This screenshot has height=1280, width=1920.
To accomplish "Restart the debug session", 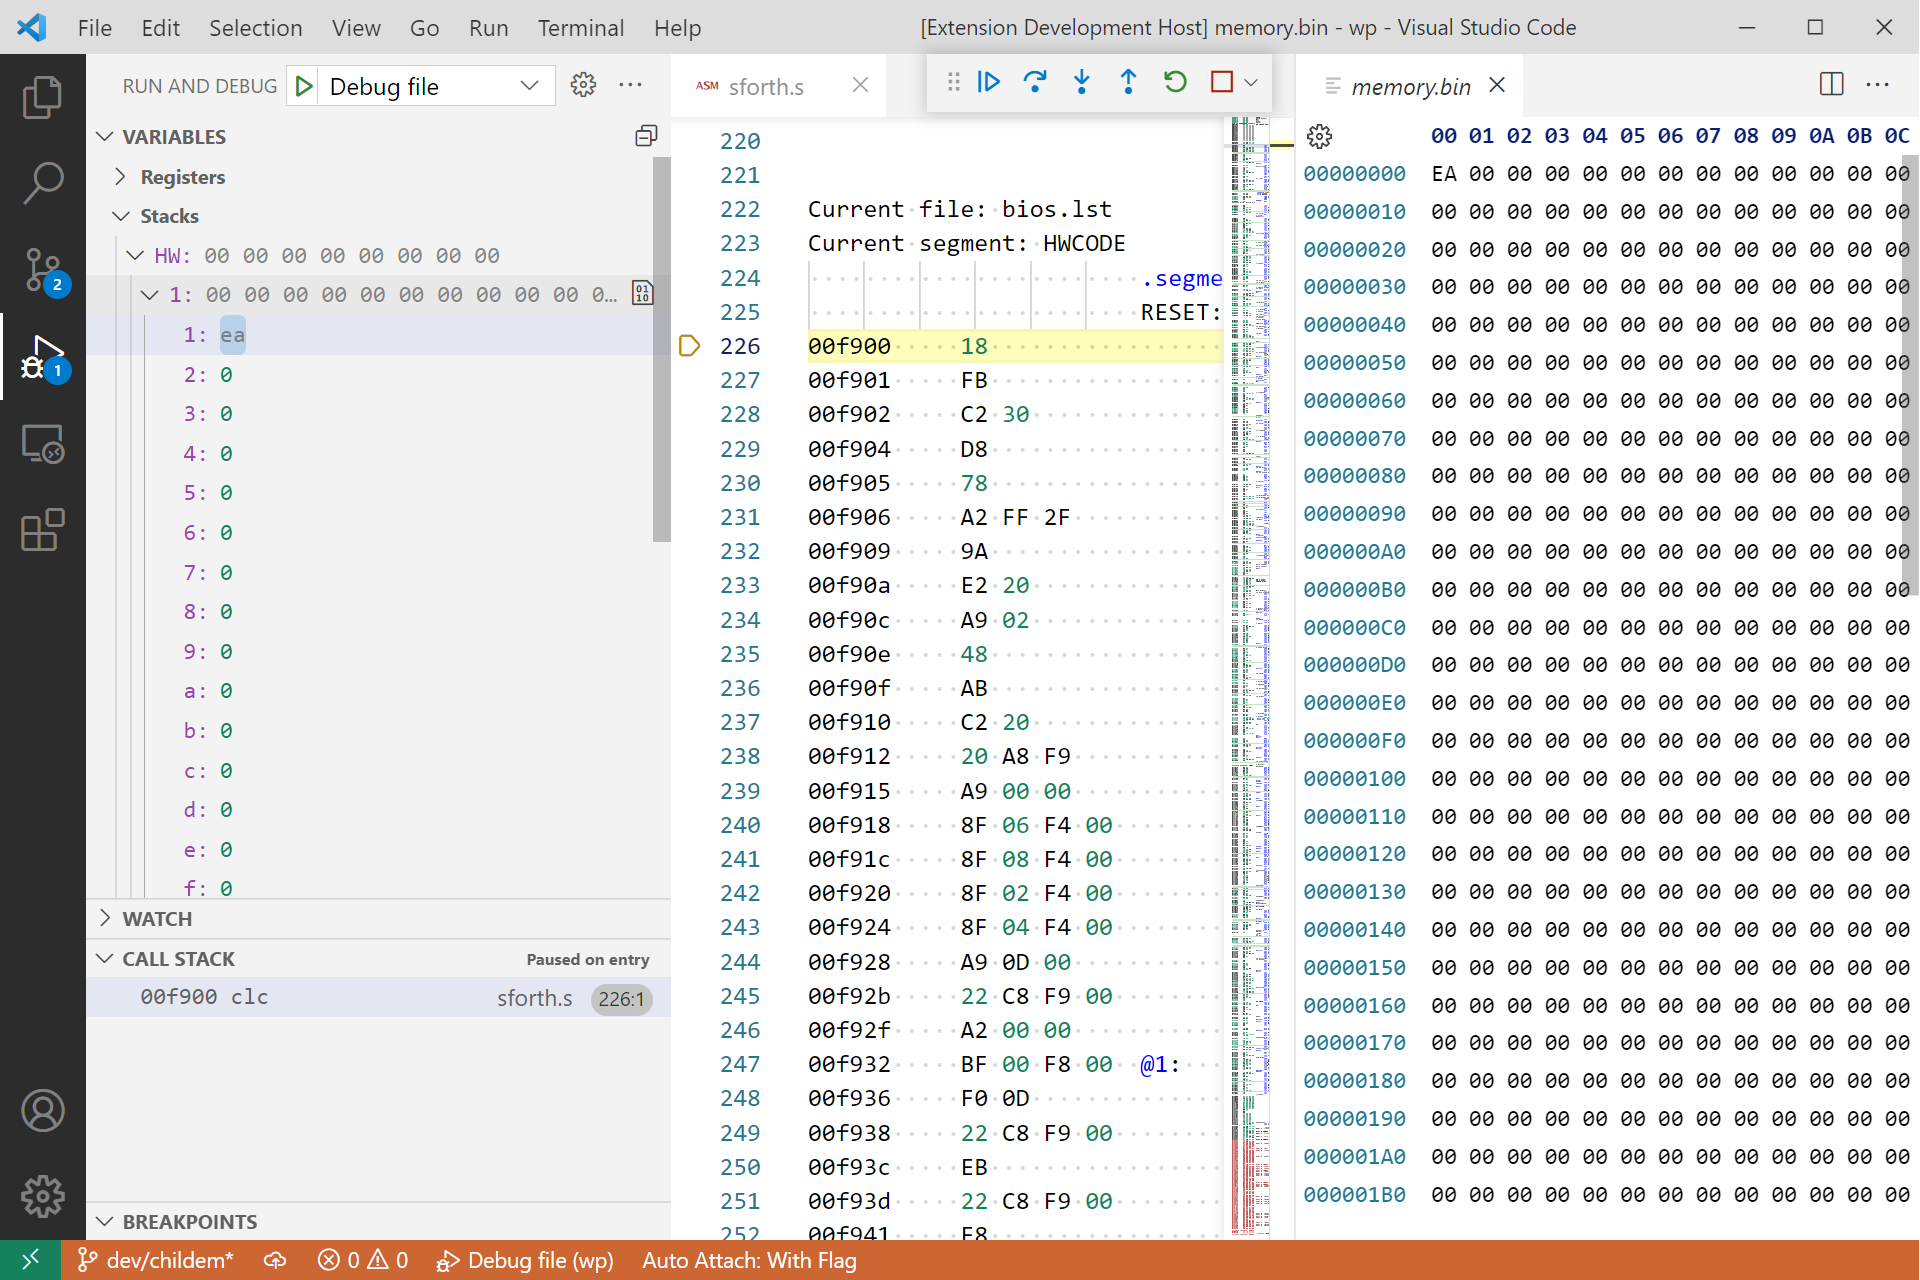I will click(1175, 82).
